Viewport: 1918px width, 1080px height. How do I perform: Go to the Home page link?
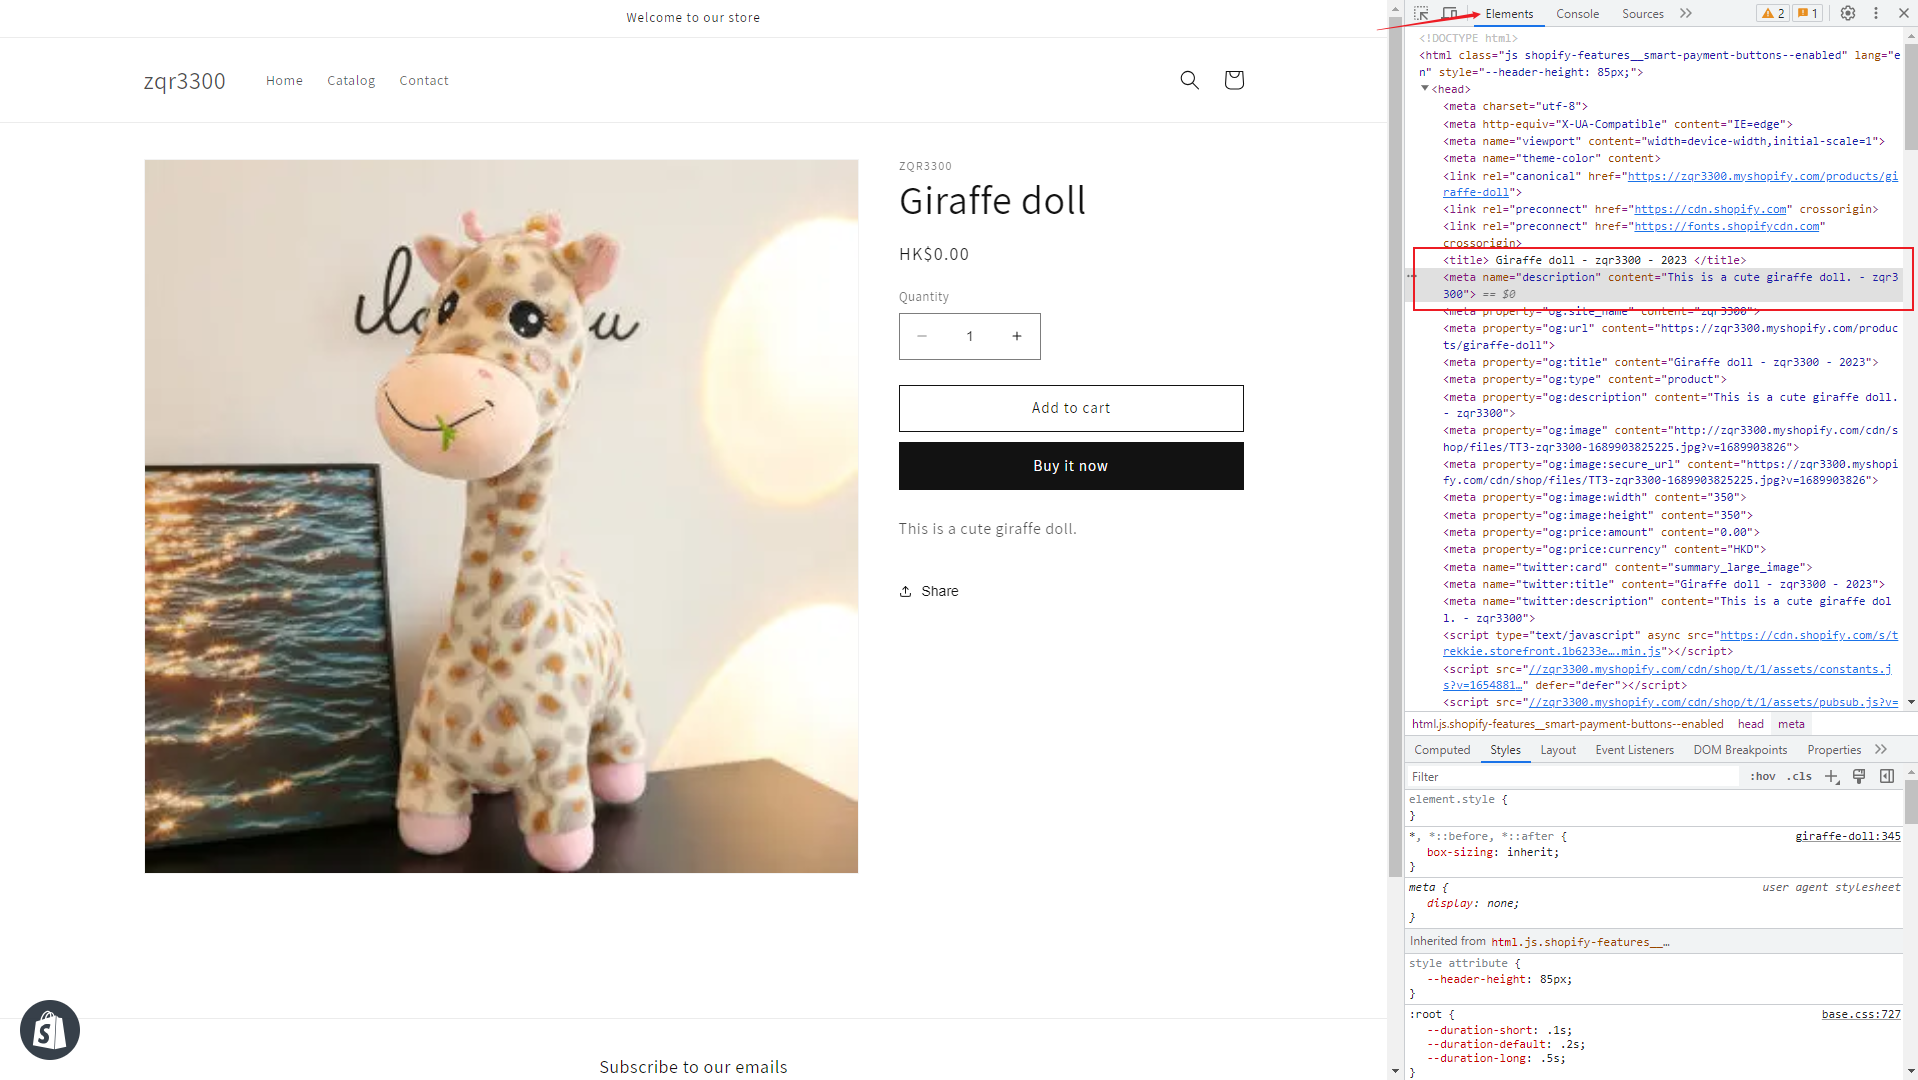(284, 80)
